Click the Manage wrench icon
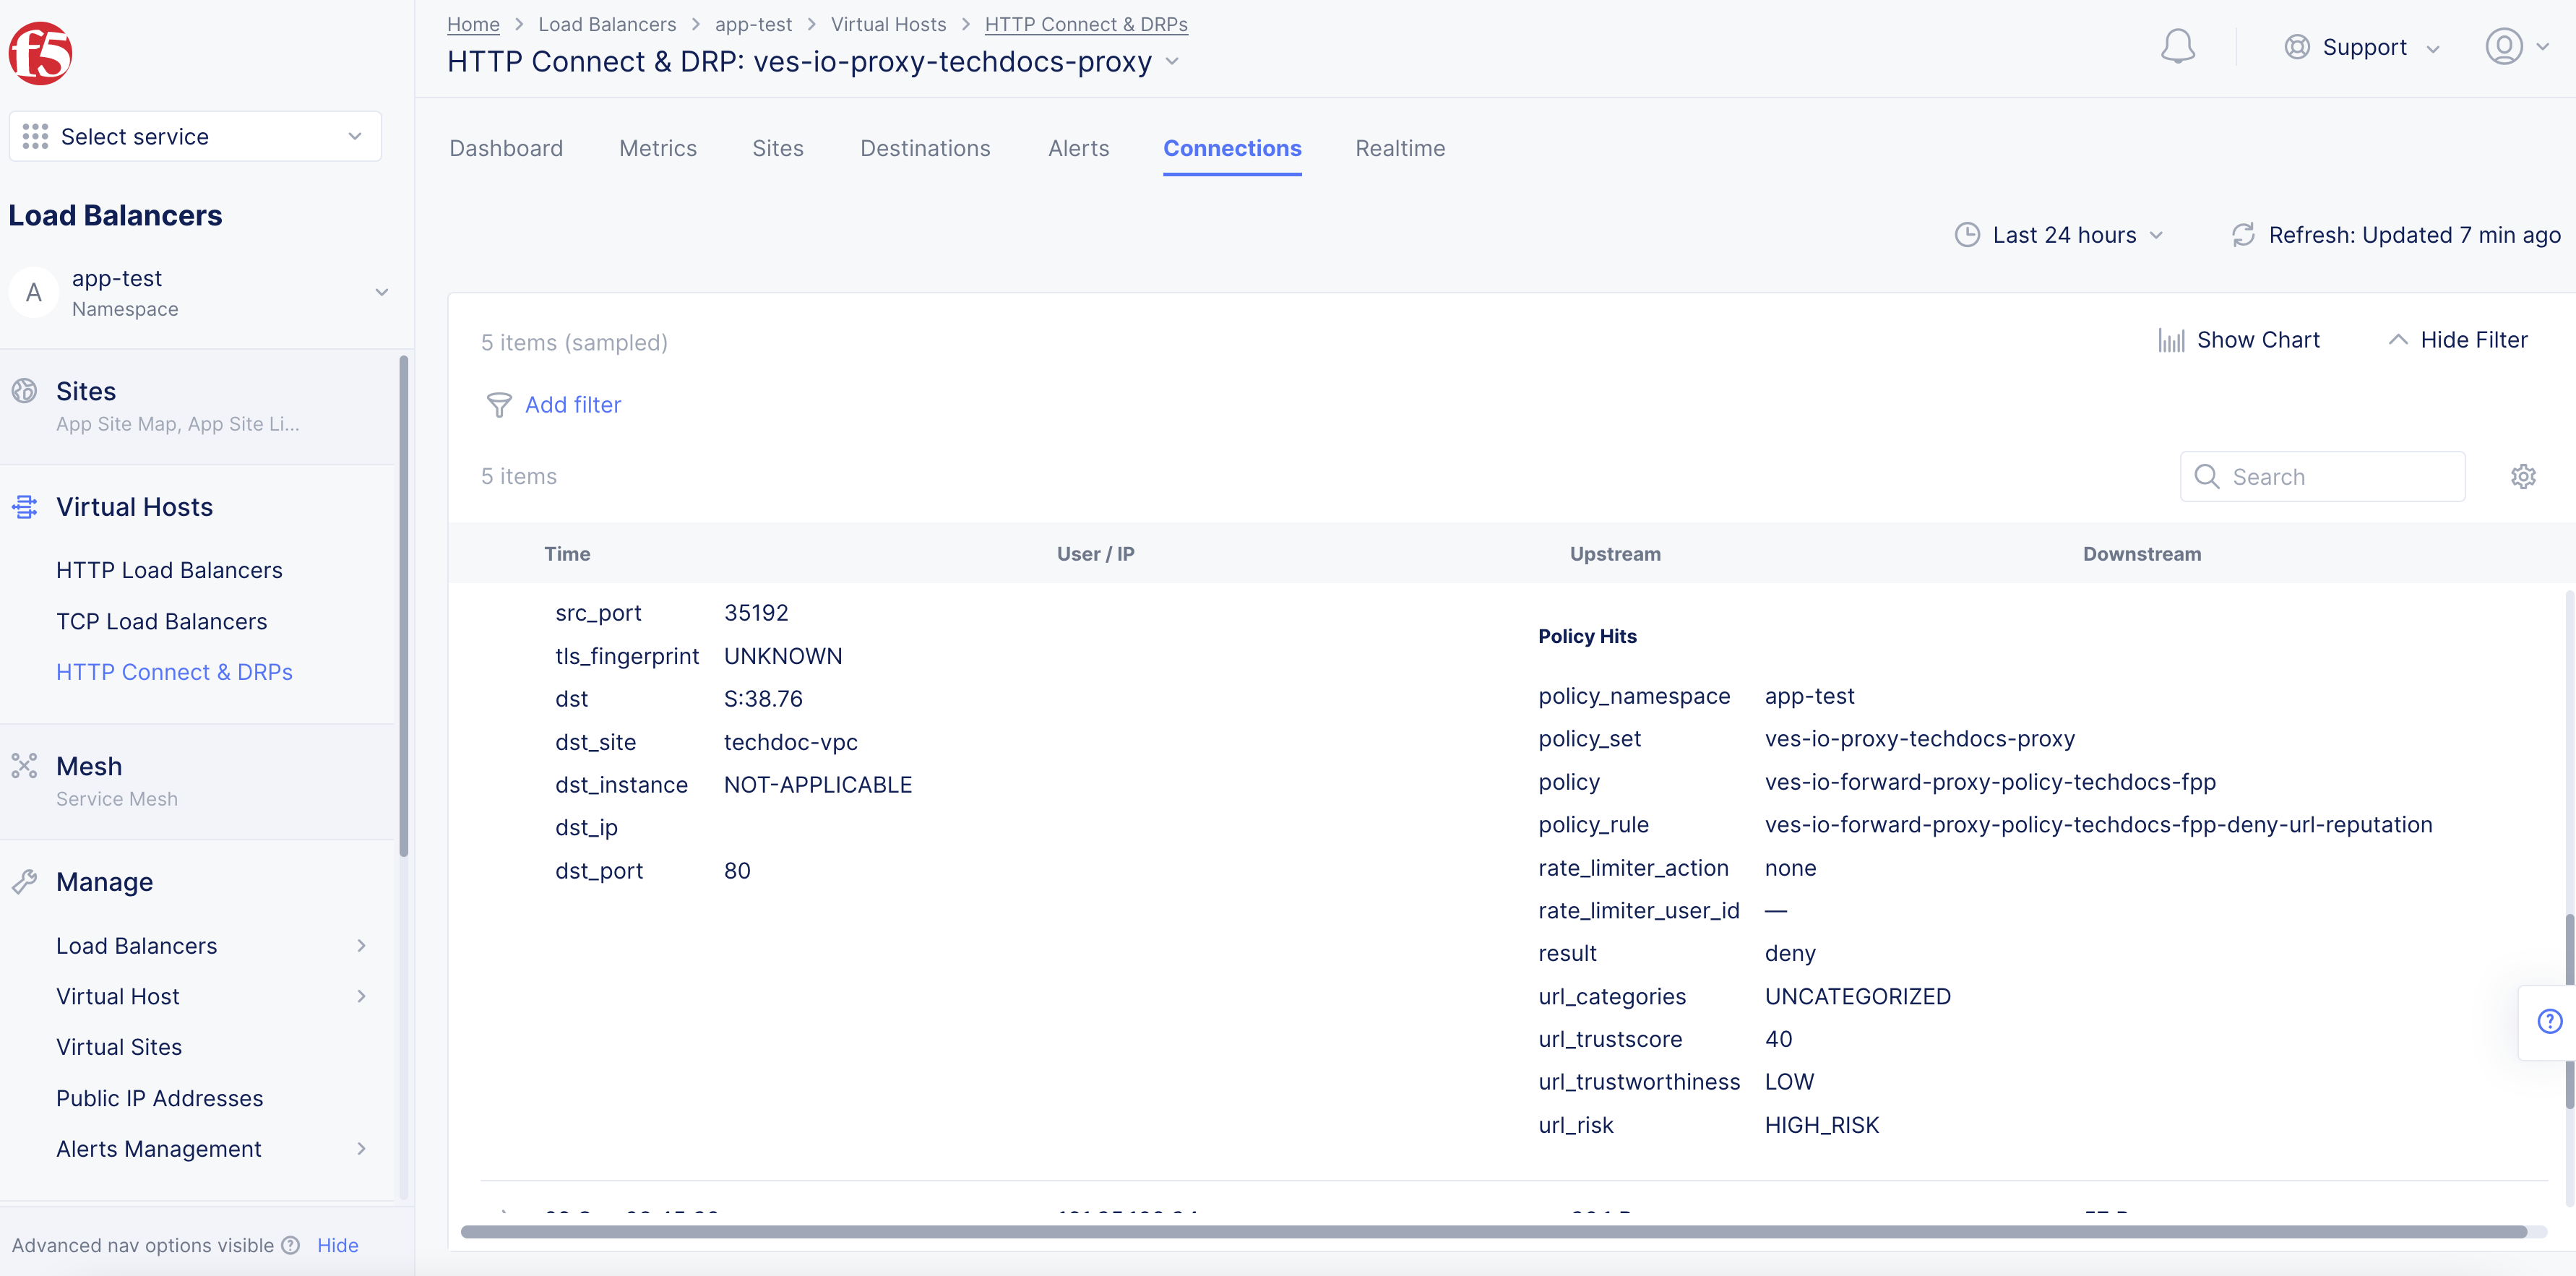Viewport: 2576px width, 1276px height. pyautogui.click(x=24, y=881)
